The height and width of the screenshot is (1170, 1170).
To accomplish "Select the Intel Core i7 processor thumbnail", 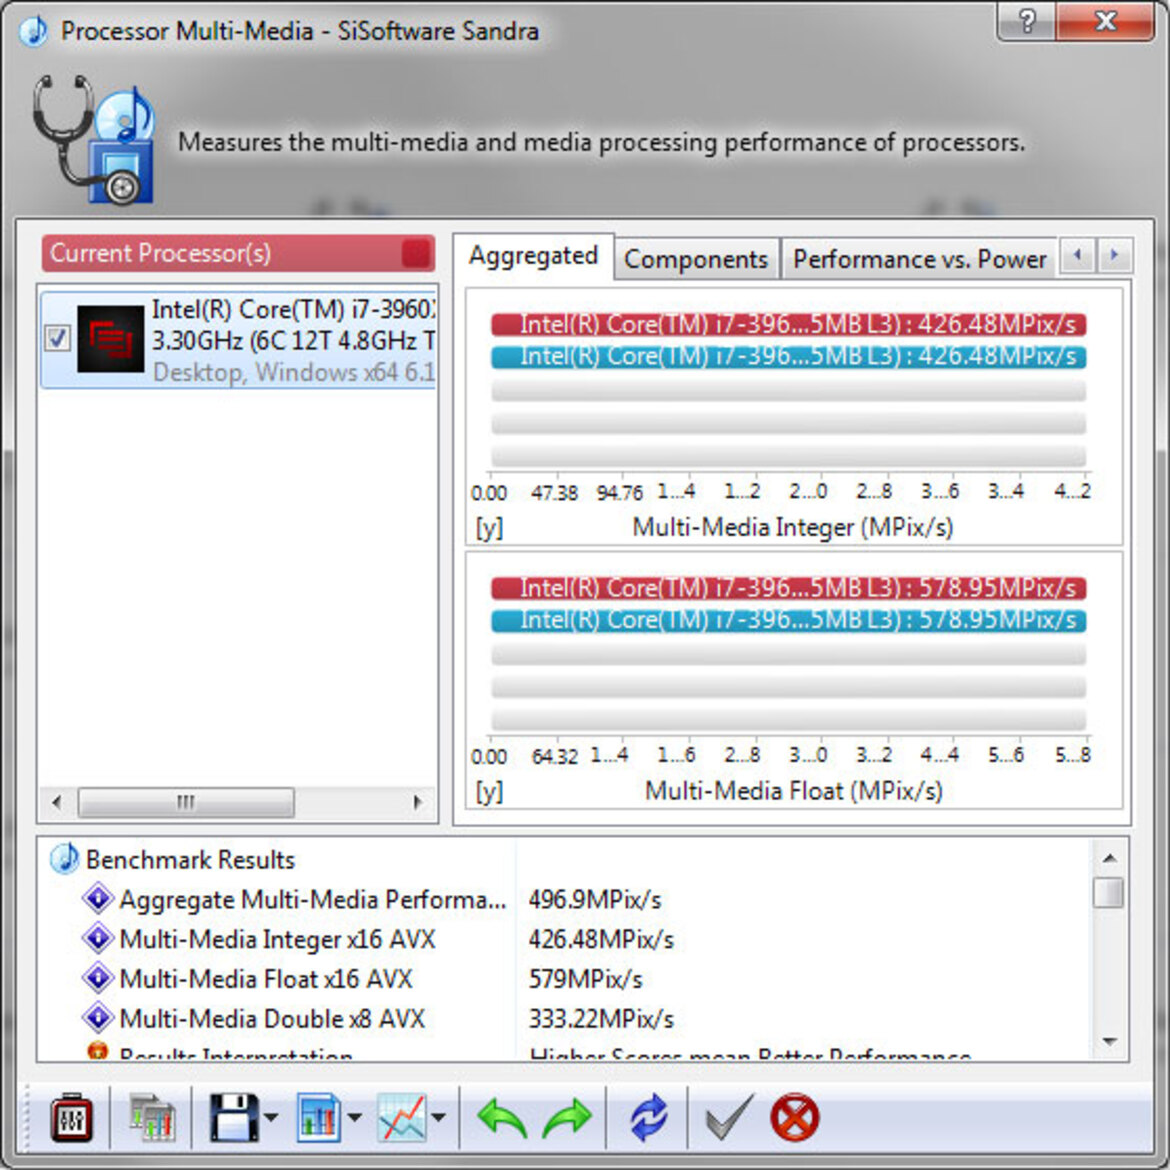I will (x=110, y=339).
